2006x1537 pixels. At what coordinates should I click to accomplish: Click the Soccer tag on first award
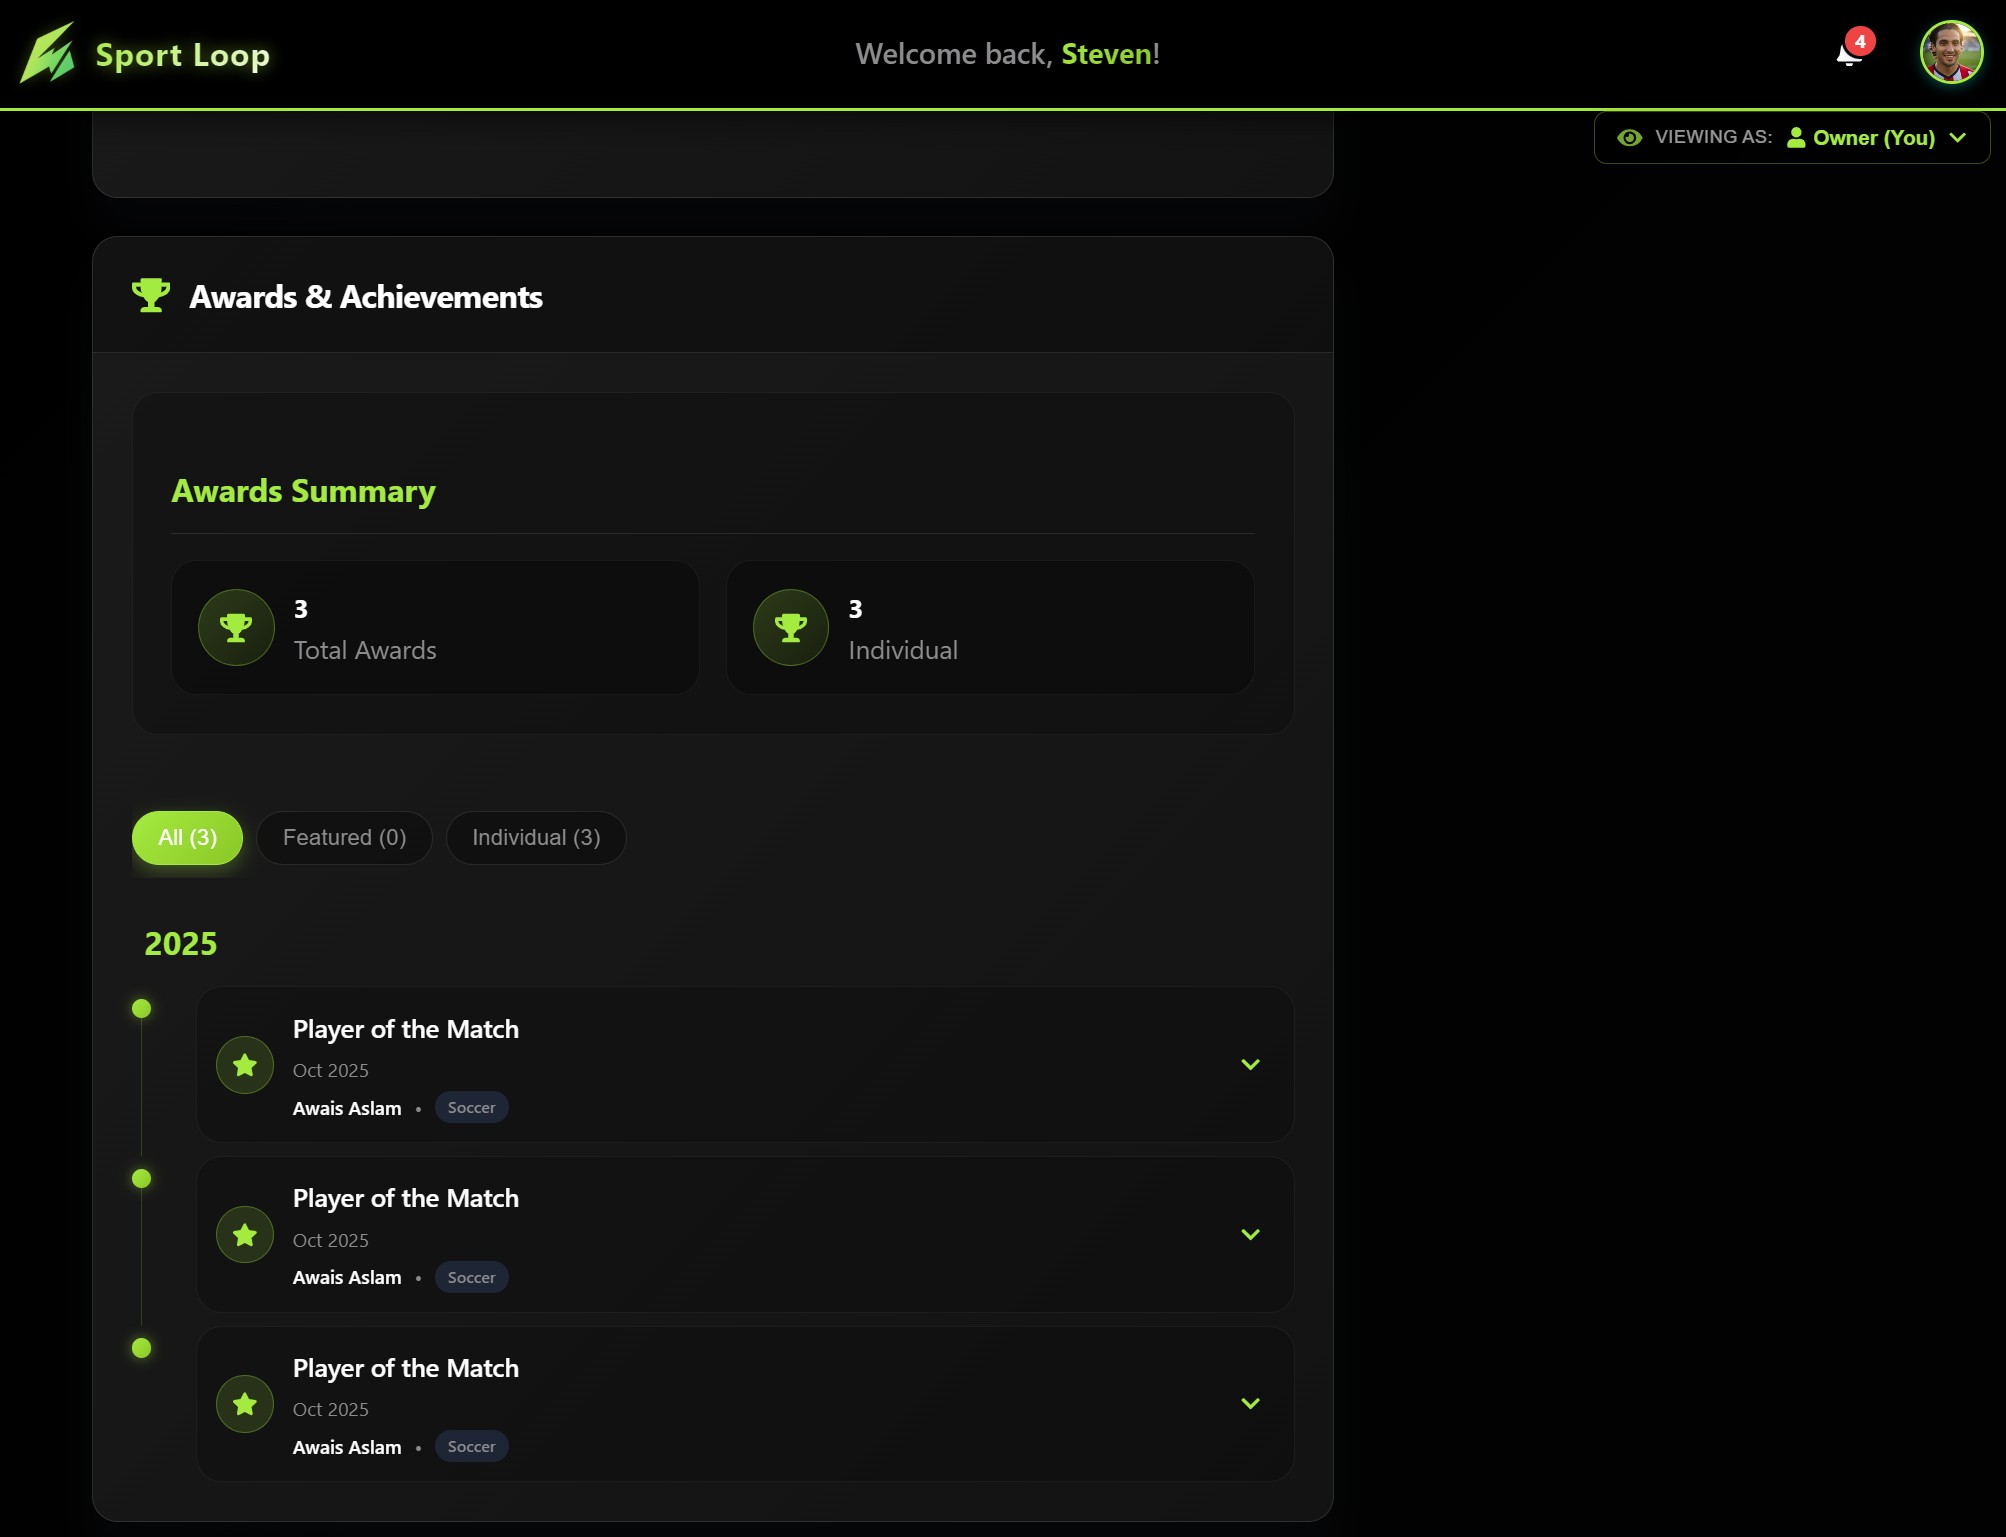coord(471,1108)
